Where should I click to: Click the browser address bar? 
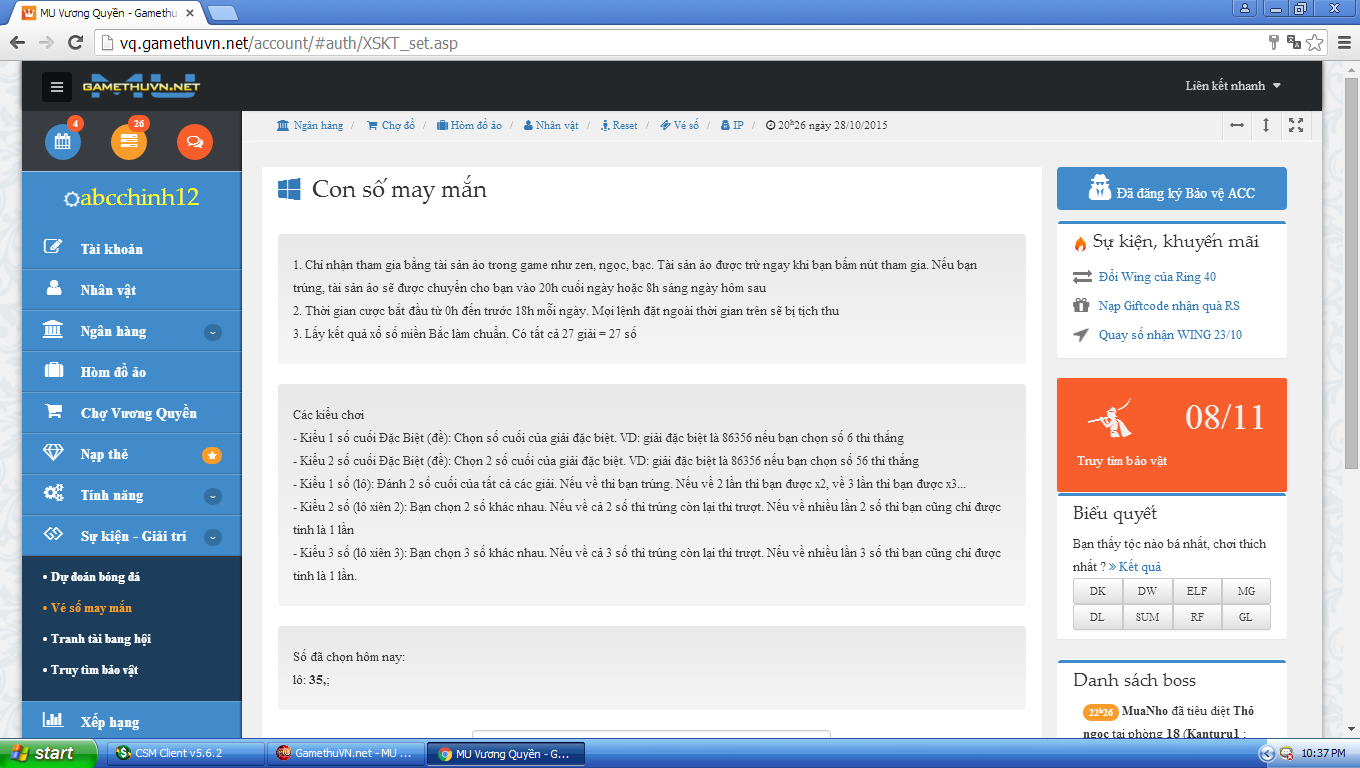coord(680,43)
